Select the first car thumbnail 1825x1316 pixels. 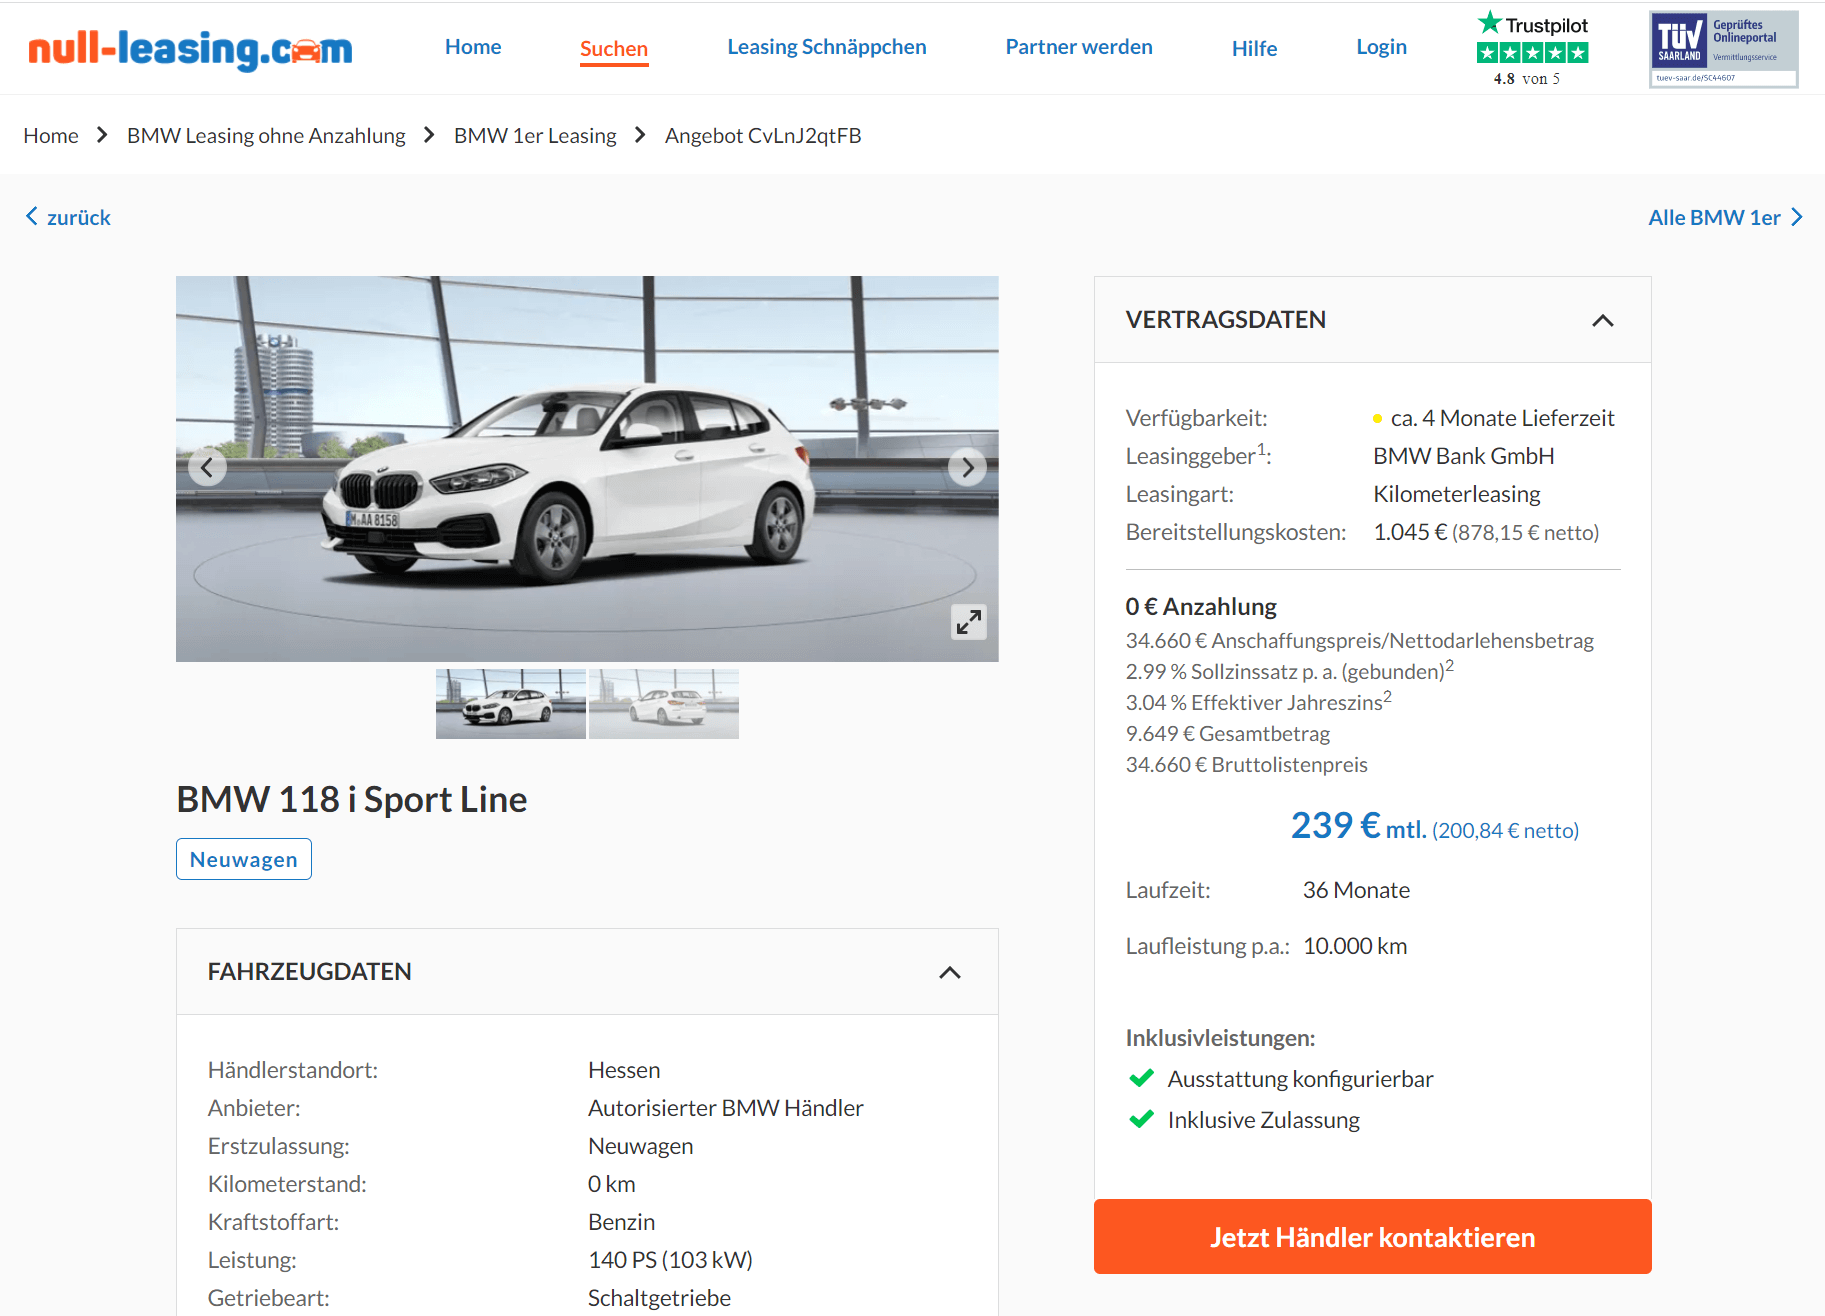click(511, 704)
